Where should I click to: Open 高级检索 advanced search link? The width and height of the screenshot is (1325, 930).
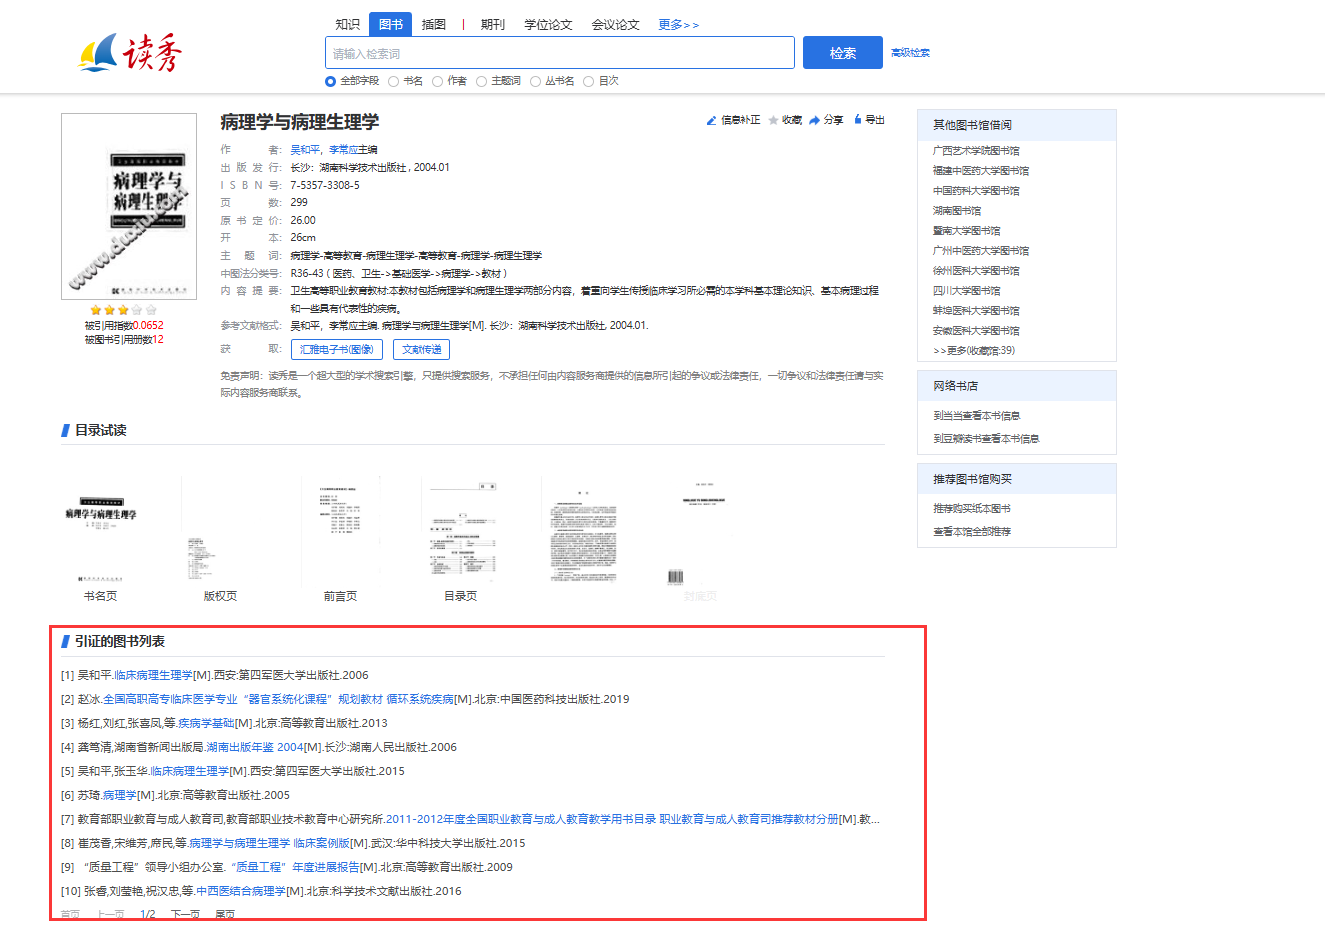910,53
